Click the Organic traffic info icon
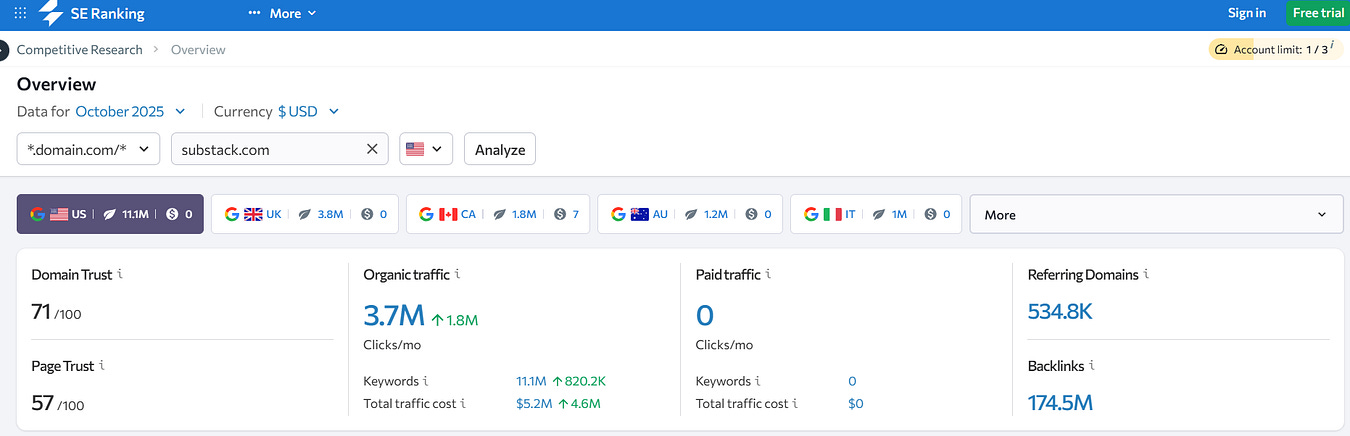Viewport: 1350px width, 436px height. pos(457,273)
